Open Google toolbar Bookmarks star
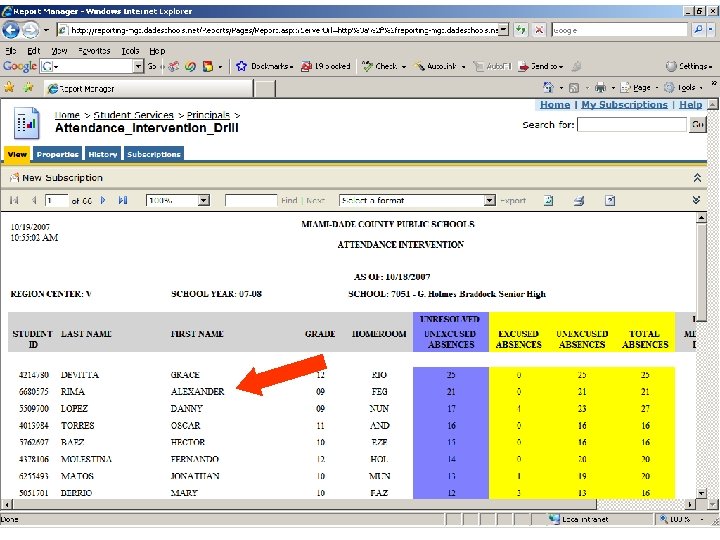This screenshot has height=540, width=720. [x=241, y=66]
